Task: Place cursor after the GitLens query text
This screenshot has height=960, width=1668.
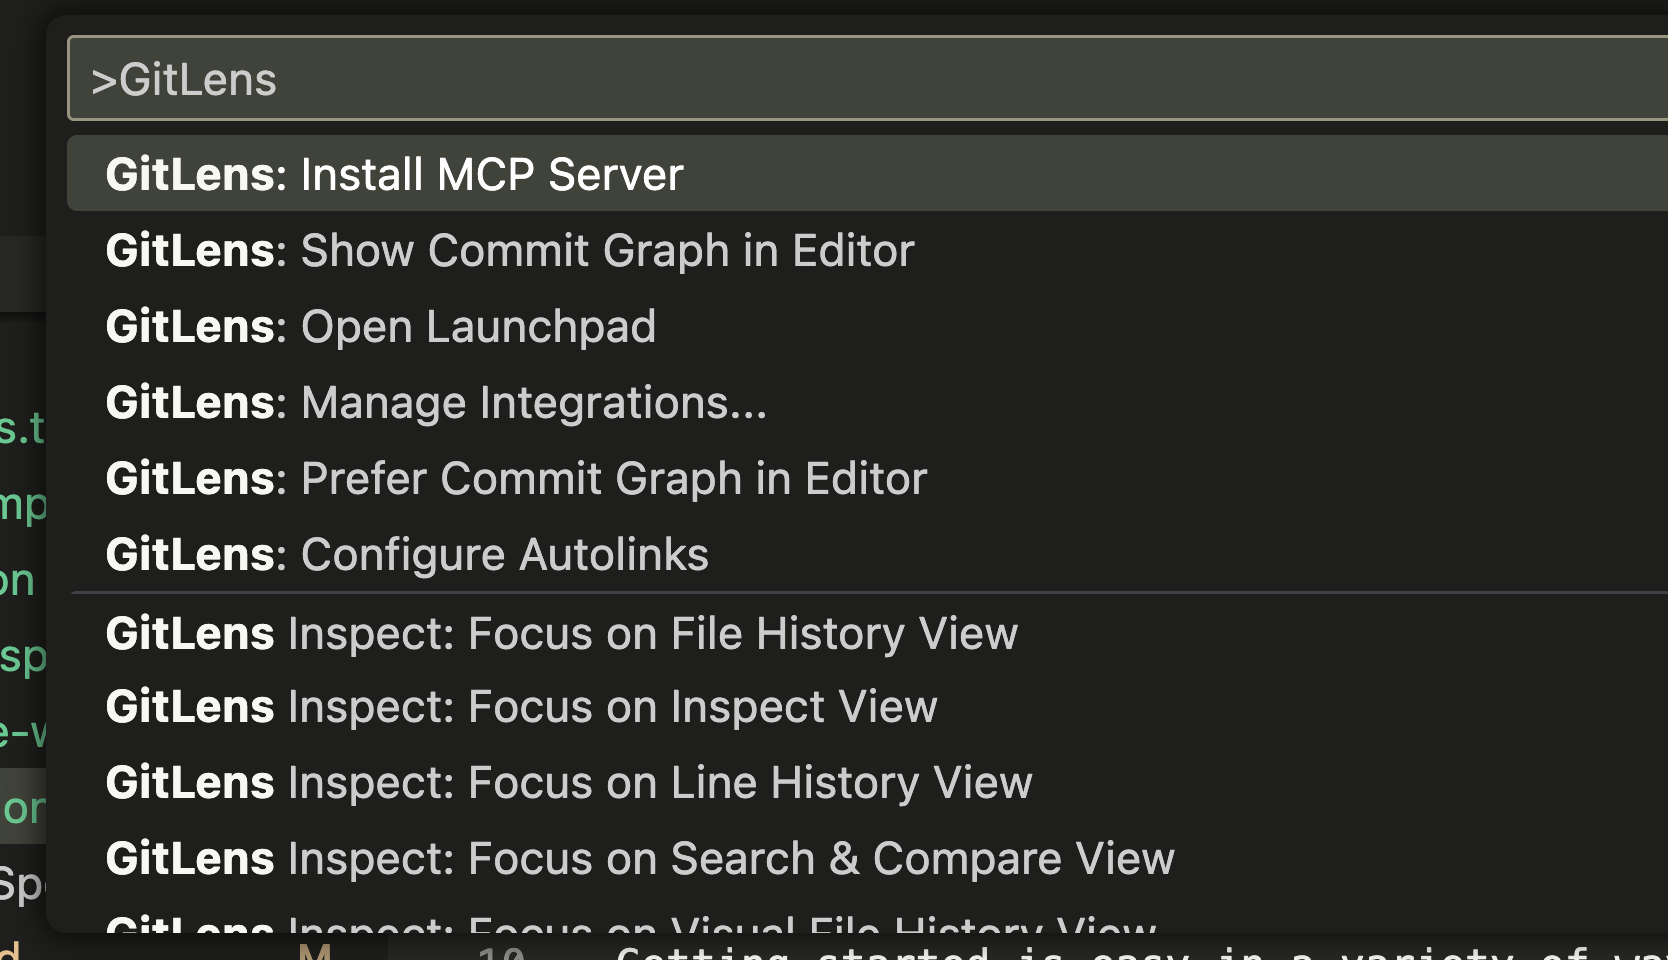Action: point(285,78)
